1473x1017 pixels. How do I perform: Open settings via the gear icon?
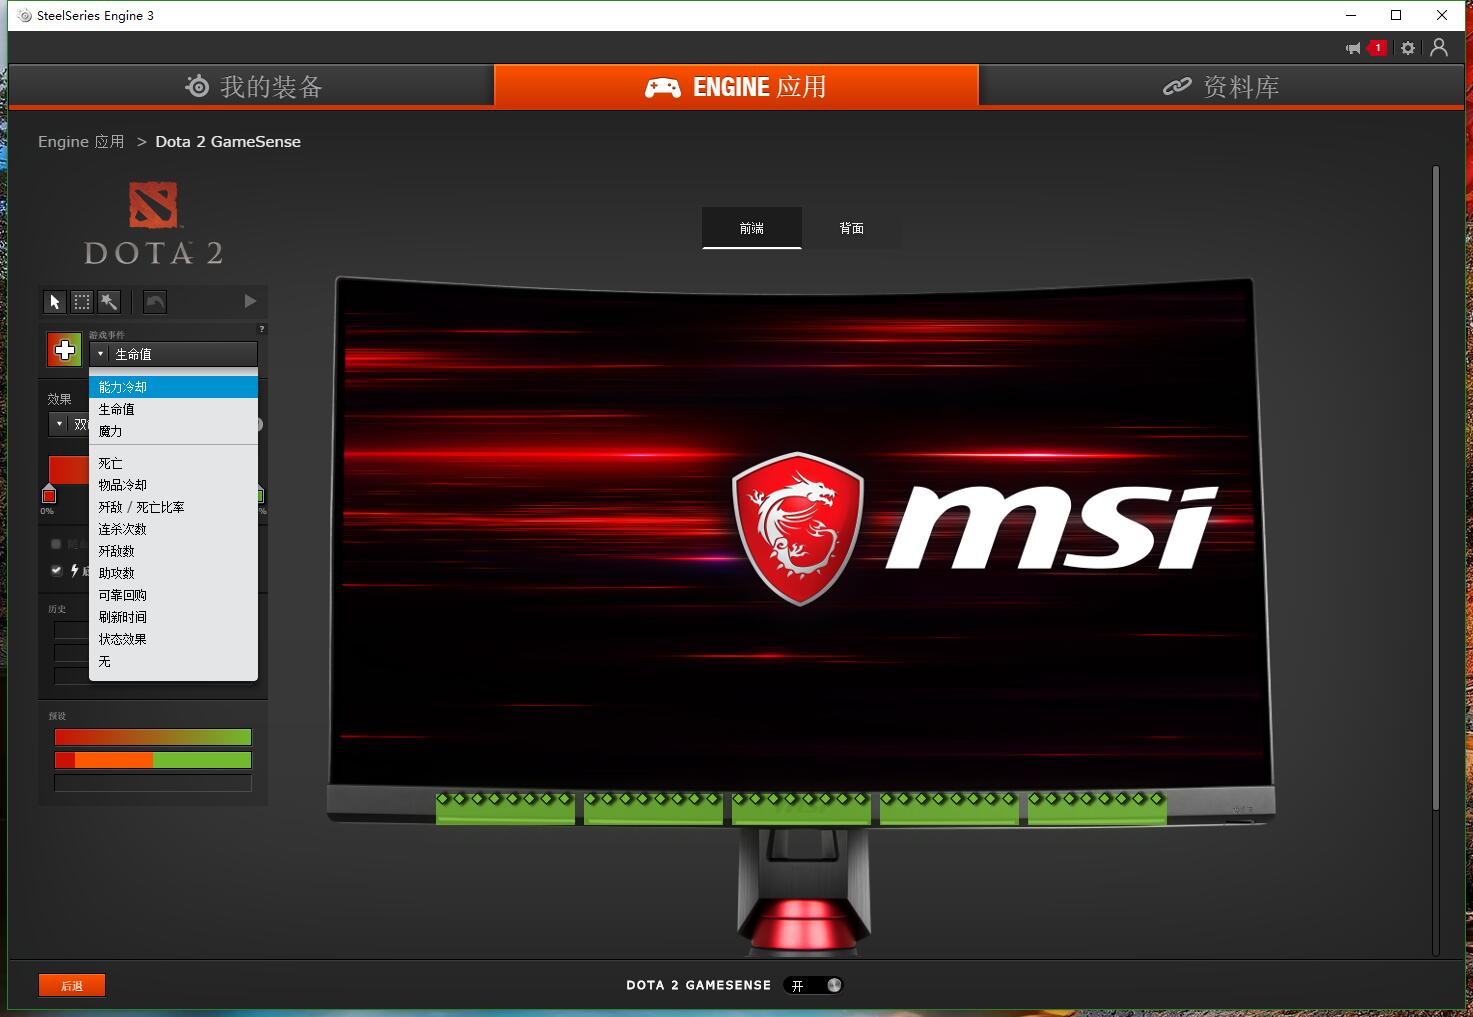pyautogui.click(x=1408, y=48)
